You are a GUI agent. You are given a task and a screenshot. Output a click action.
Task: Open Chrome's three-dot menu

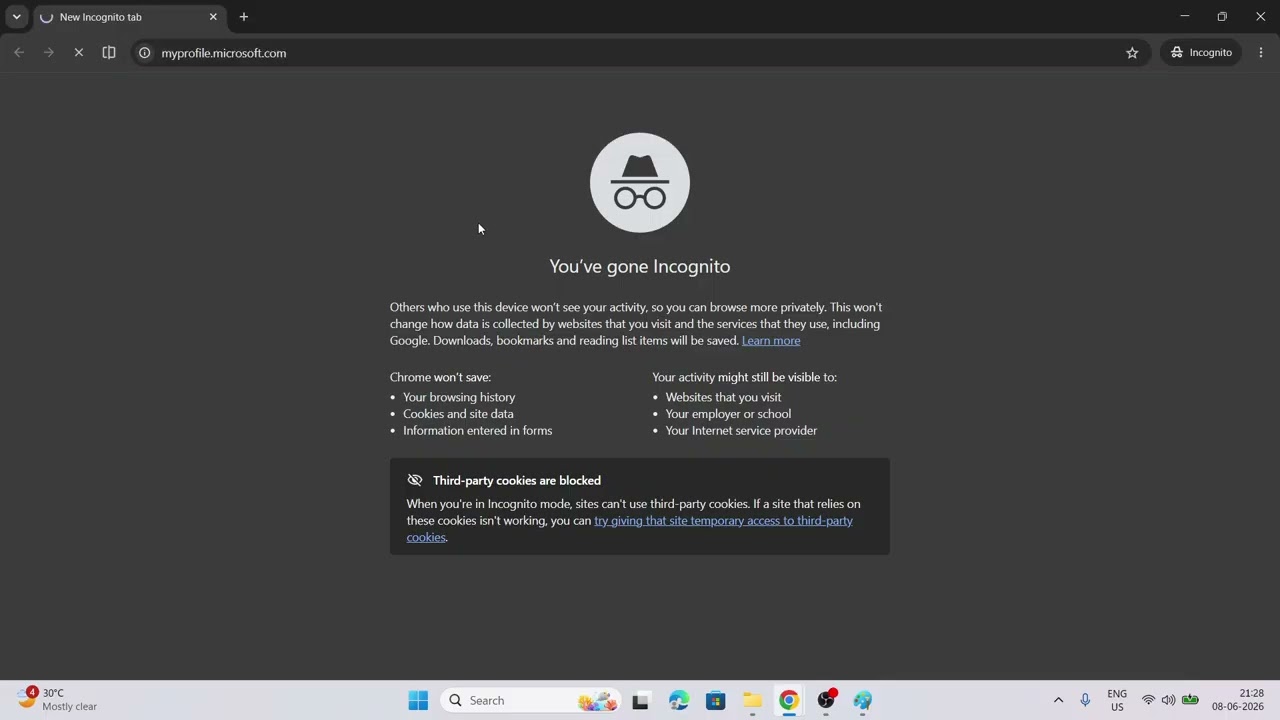1261,53
